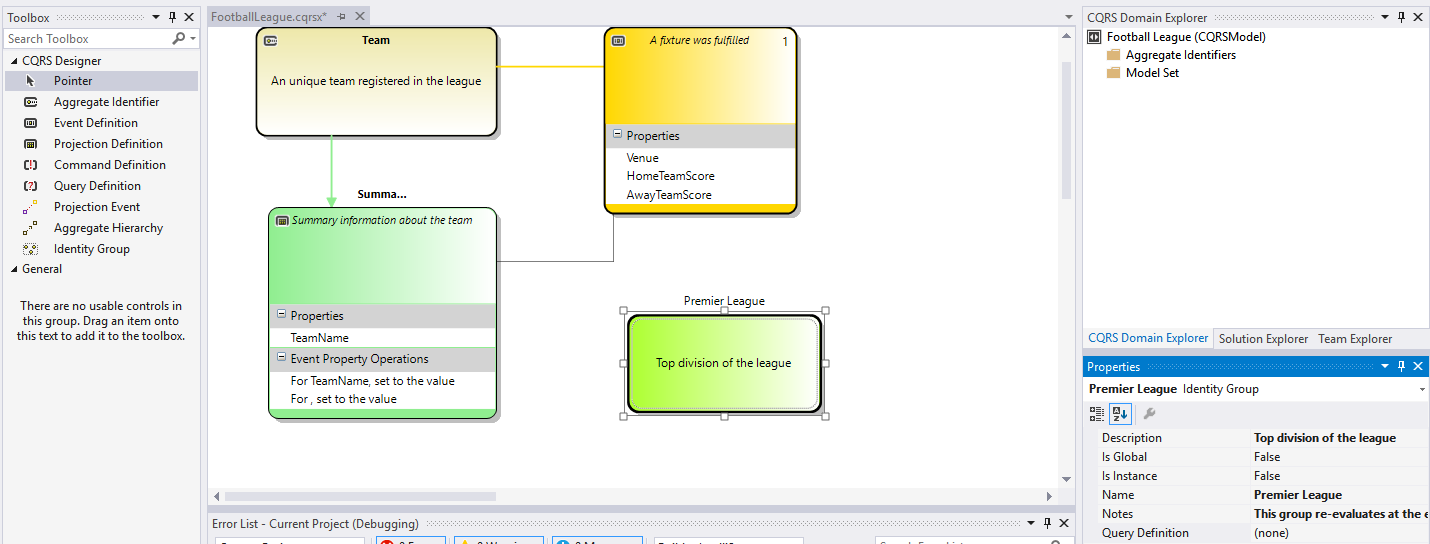Select Football League (CQRSModel) root node
This screenshot has width=1430, height=544.
(1186, 37)
